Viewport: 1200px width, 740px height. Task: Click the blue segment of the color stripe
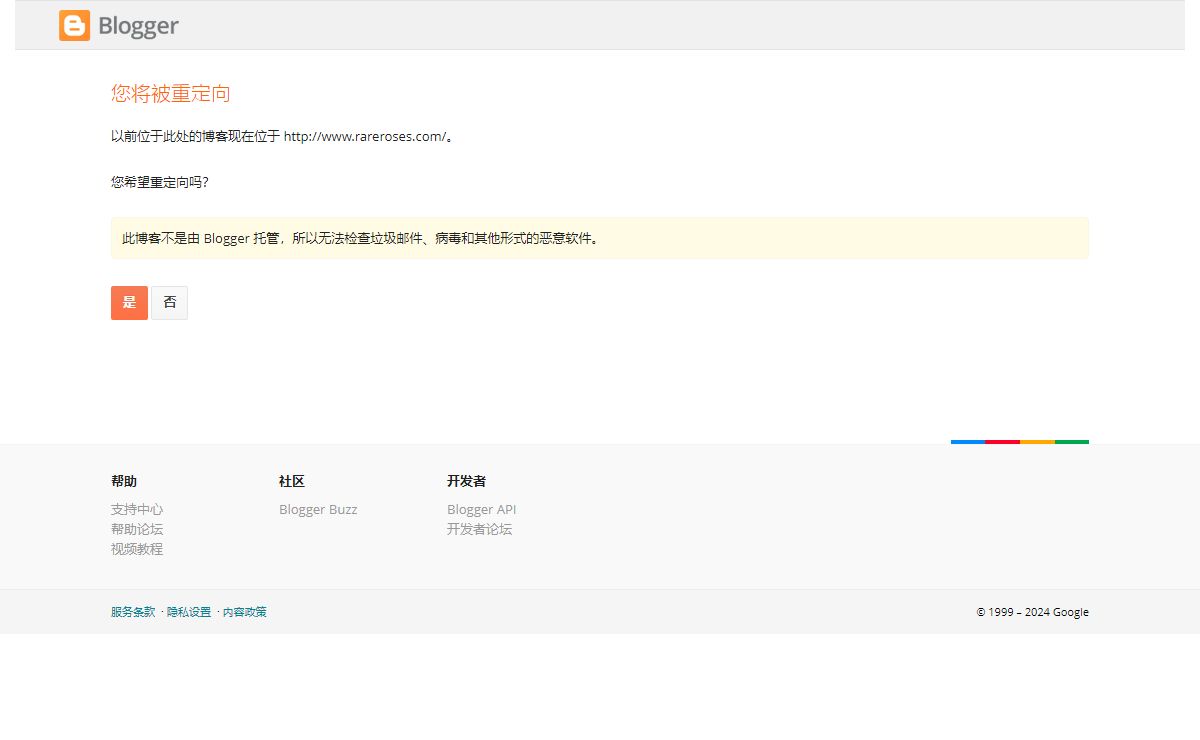pyautogui.click(x=968, y=442)
